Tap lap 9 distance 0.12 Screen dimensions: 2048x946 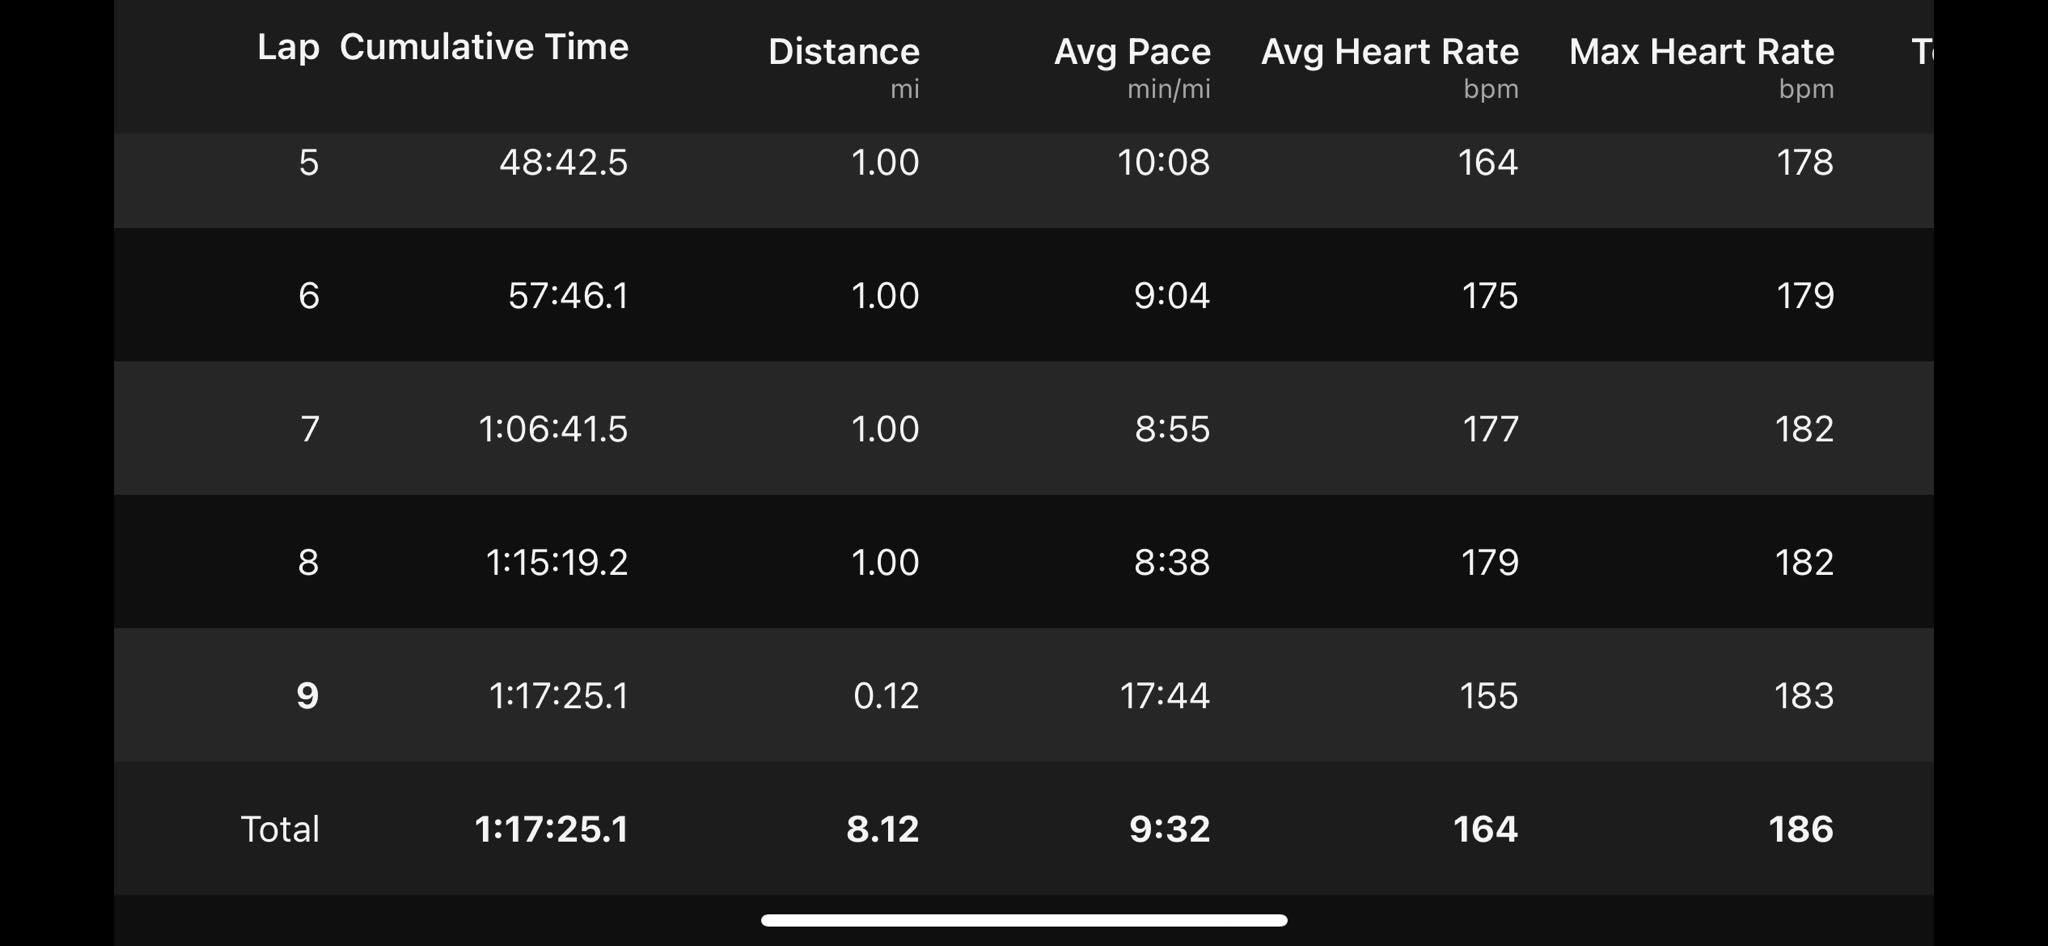(x=886, y=695)
